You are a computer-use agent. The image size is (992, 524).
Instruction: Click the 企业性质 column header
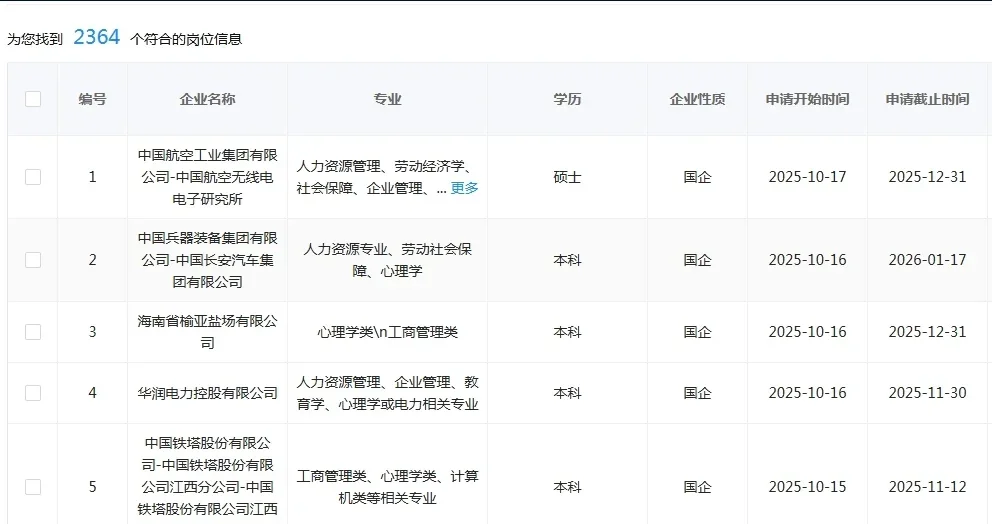pos(697,99)
